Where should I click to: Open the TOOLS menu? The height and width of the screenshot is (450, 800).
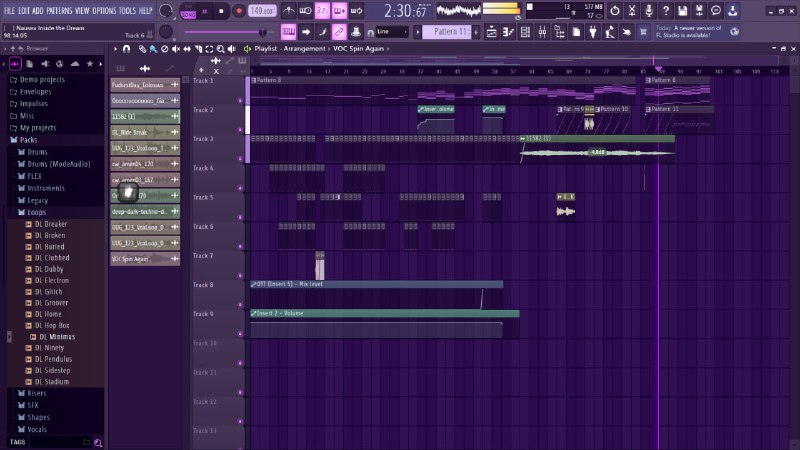coord(127,10)
